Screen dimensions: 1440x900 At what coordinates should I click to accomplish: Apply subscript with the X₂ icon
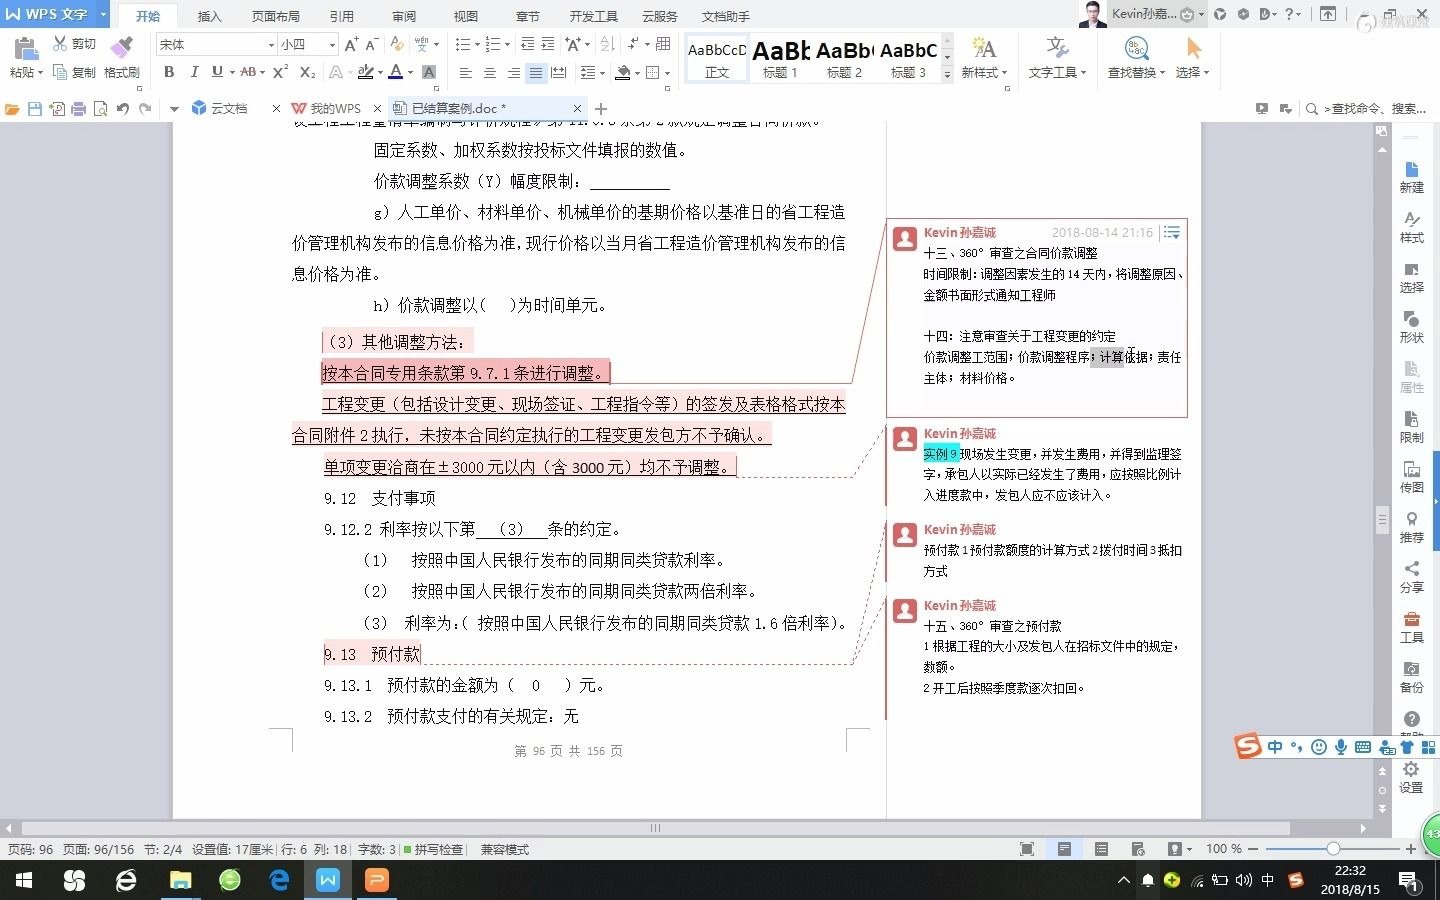click(307, 72)
